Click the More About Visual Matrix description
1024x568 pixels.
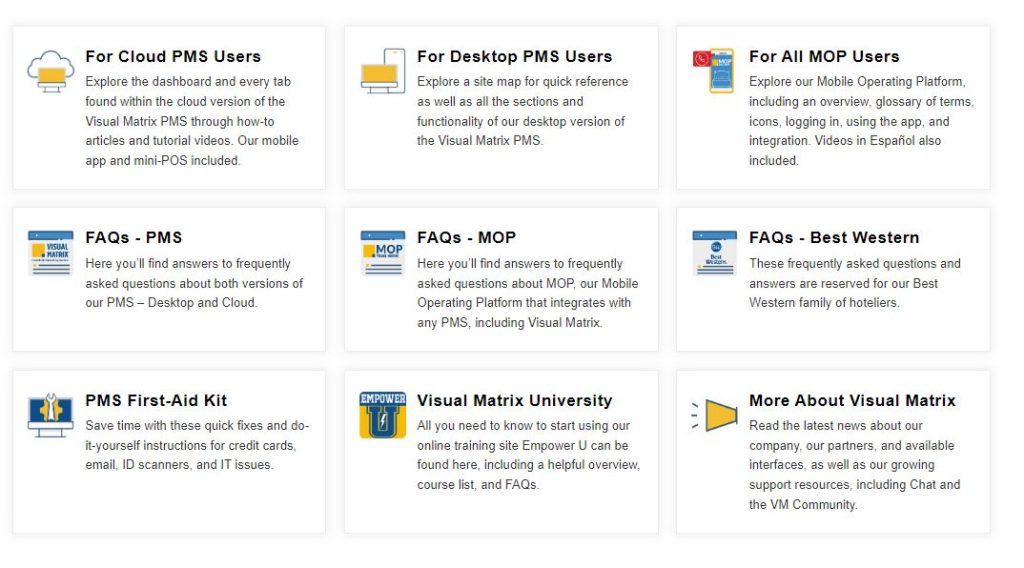854,465
